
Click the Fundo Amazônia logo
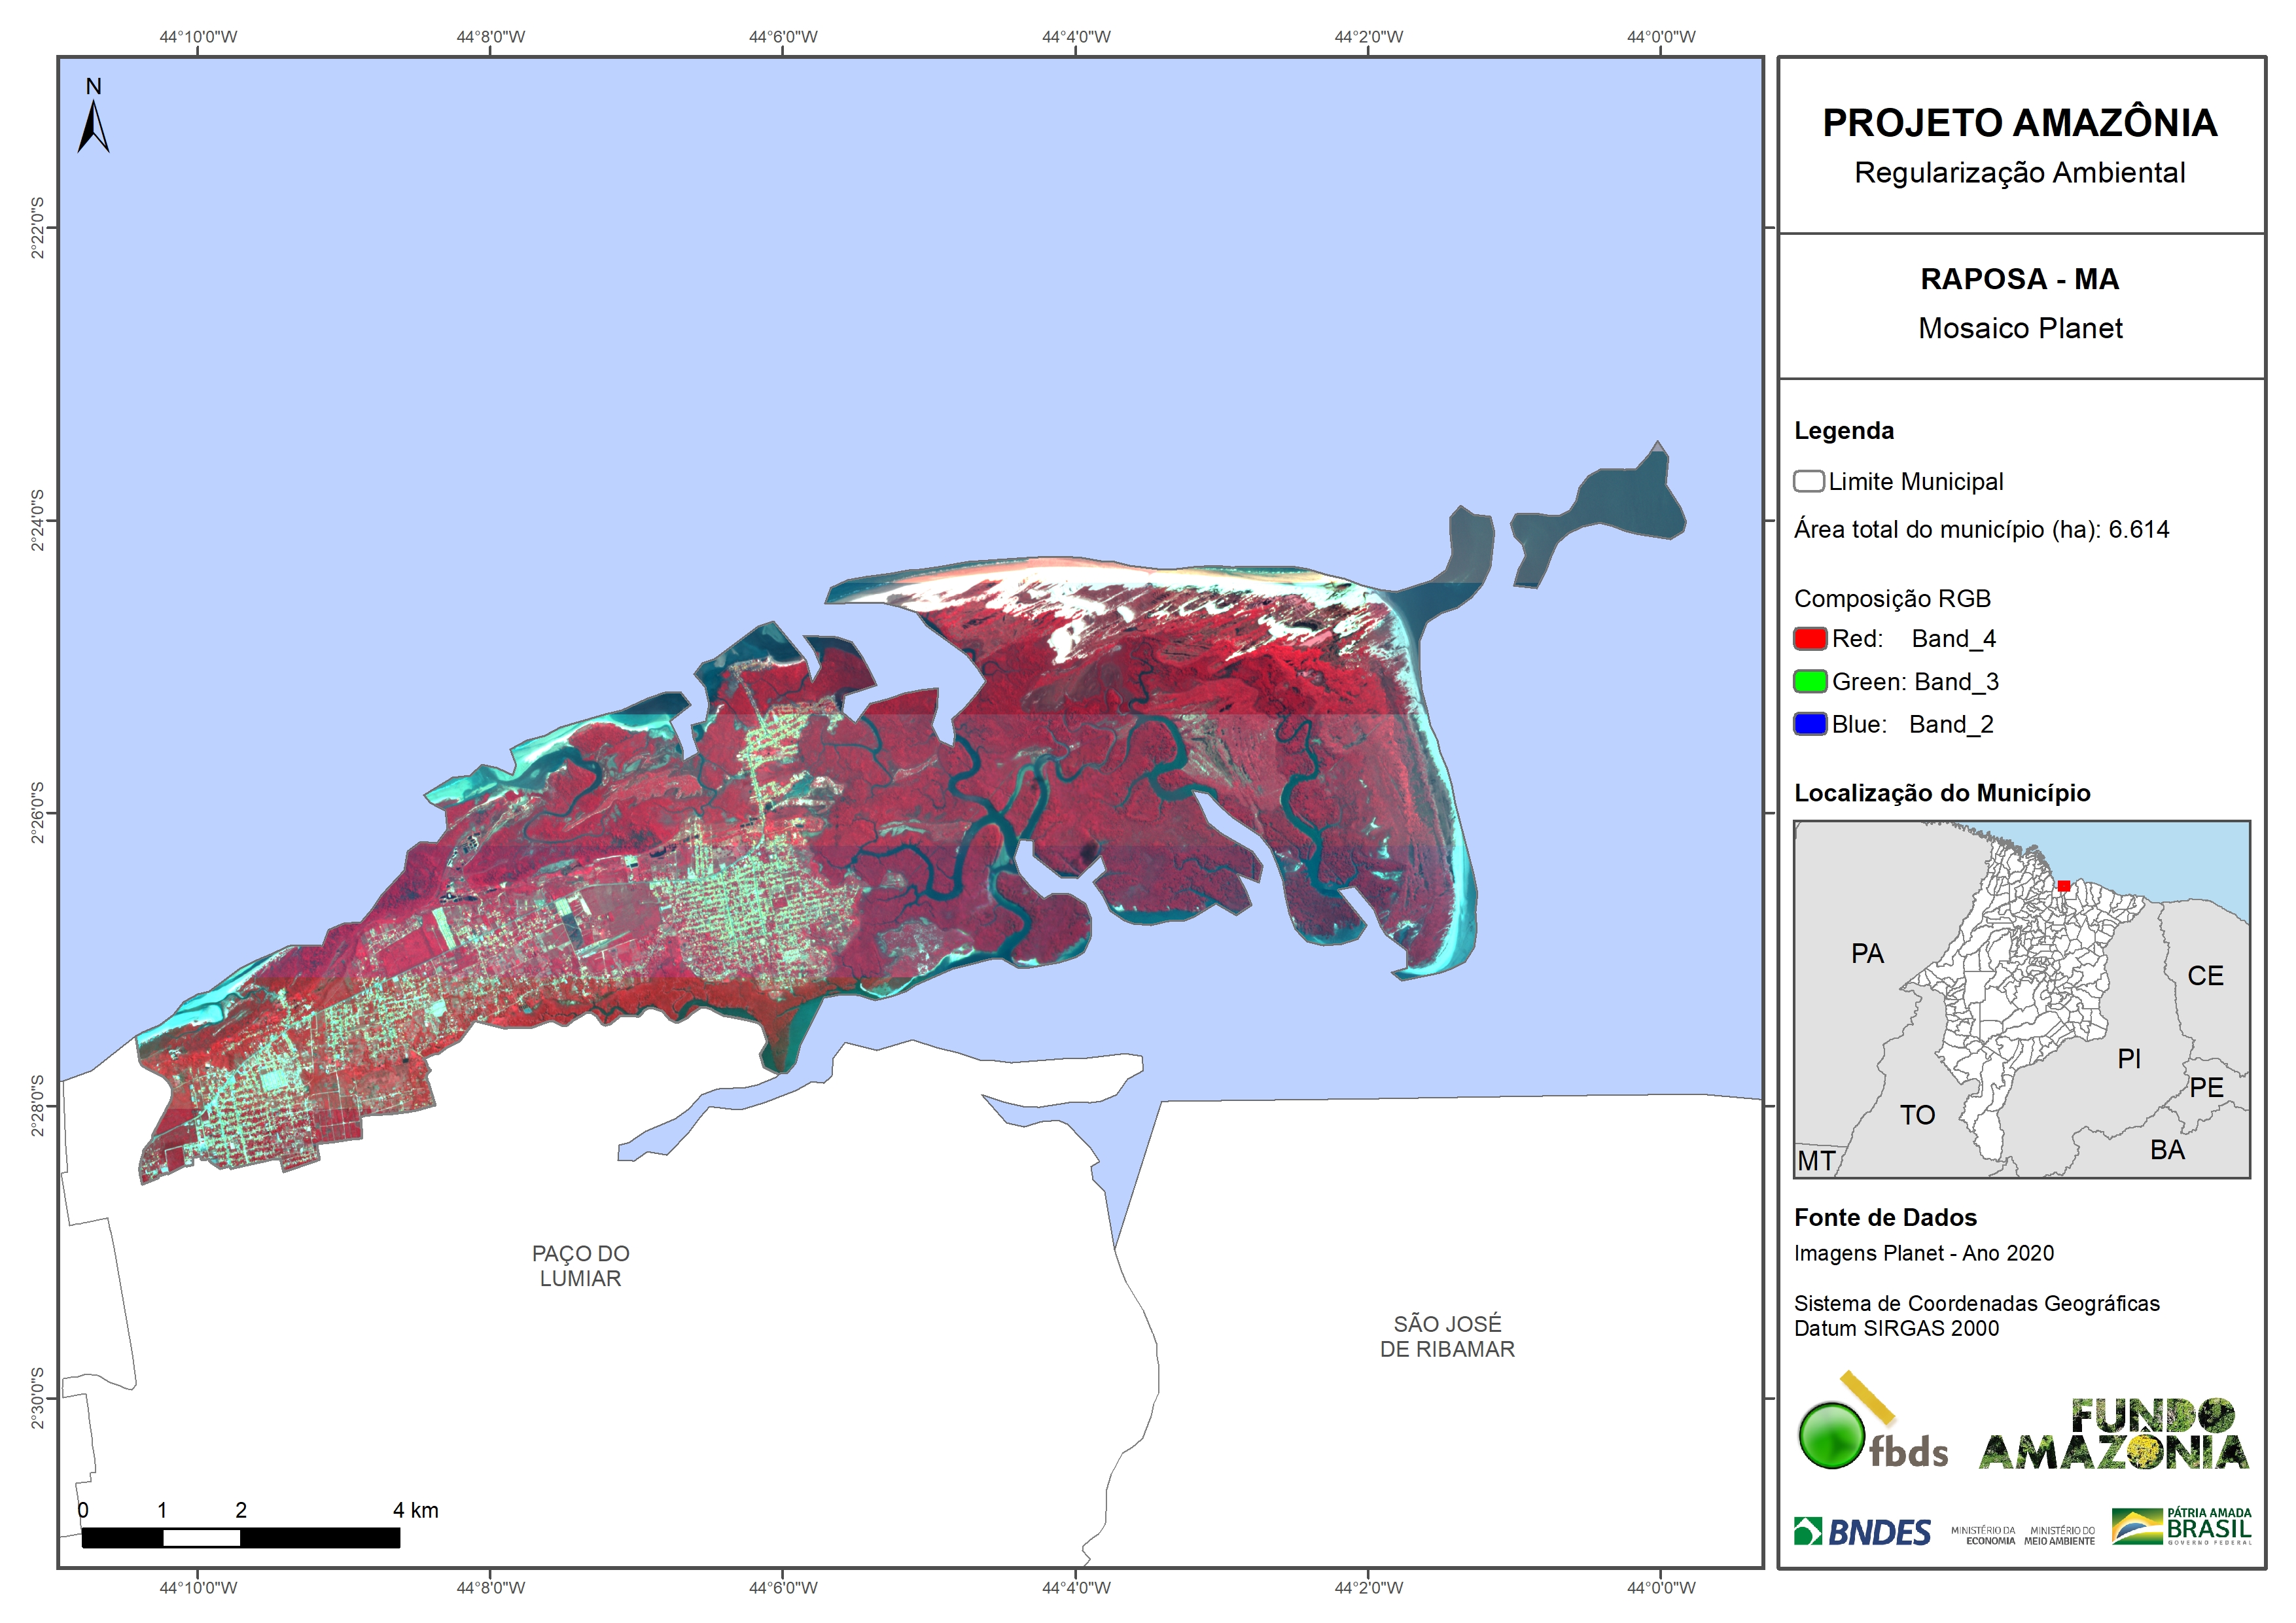click(2113, 1435)
